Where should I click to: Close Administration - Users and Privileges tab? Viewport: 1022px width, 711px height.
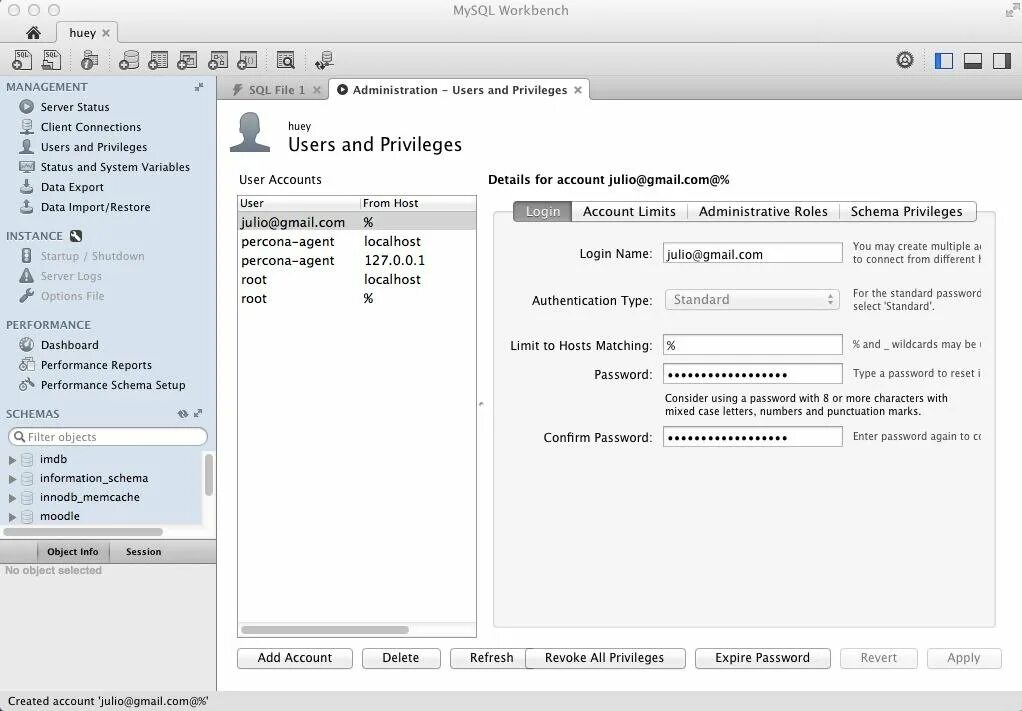pos(577,90)
